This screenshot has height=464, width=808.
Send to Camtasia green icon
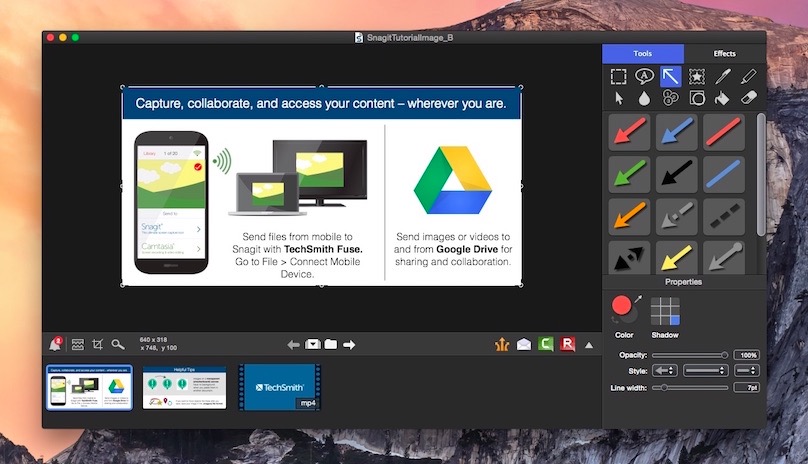point(546,344)
